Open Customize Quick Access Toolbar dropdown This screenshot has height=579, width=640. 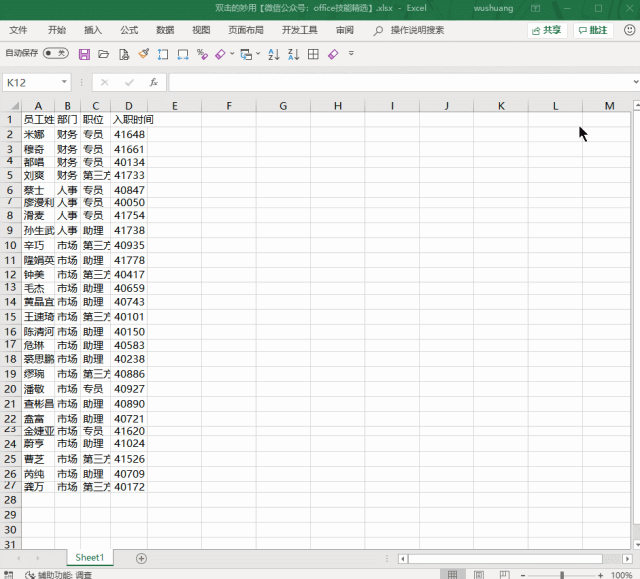[351, 54]
